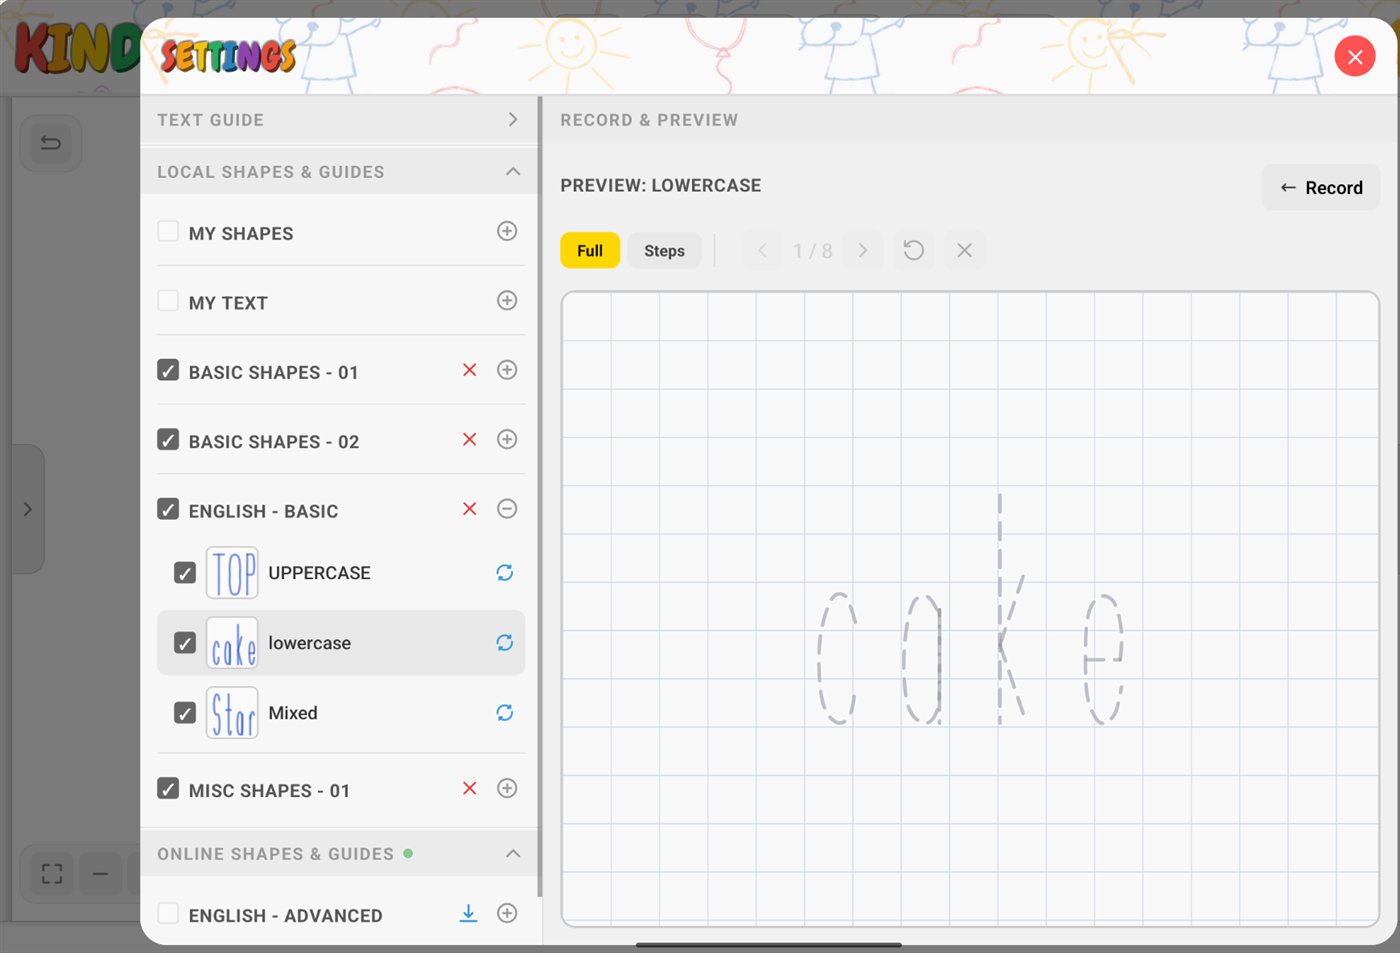Reload the UPPERCASE guide refresh icon
The height and width of the screenshot is (953, 1400).
click(x=505, y=573)
